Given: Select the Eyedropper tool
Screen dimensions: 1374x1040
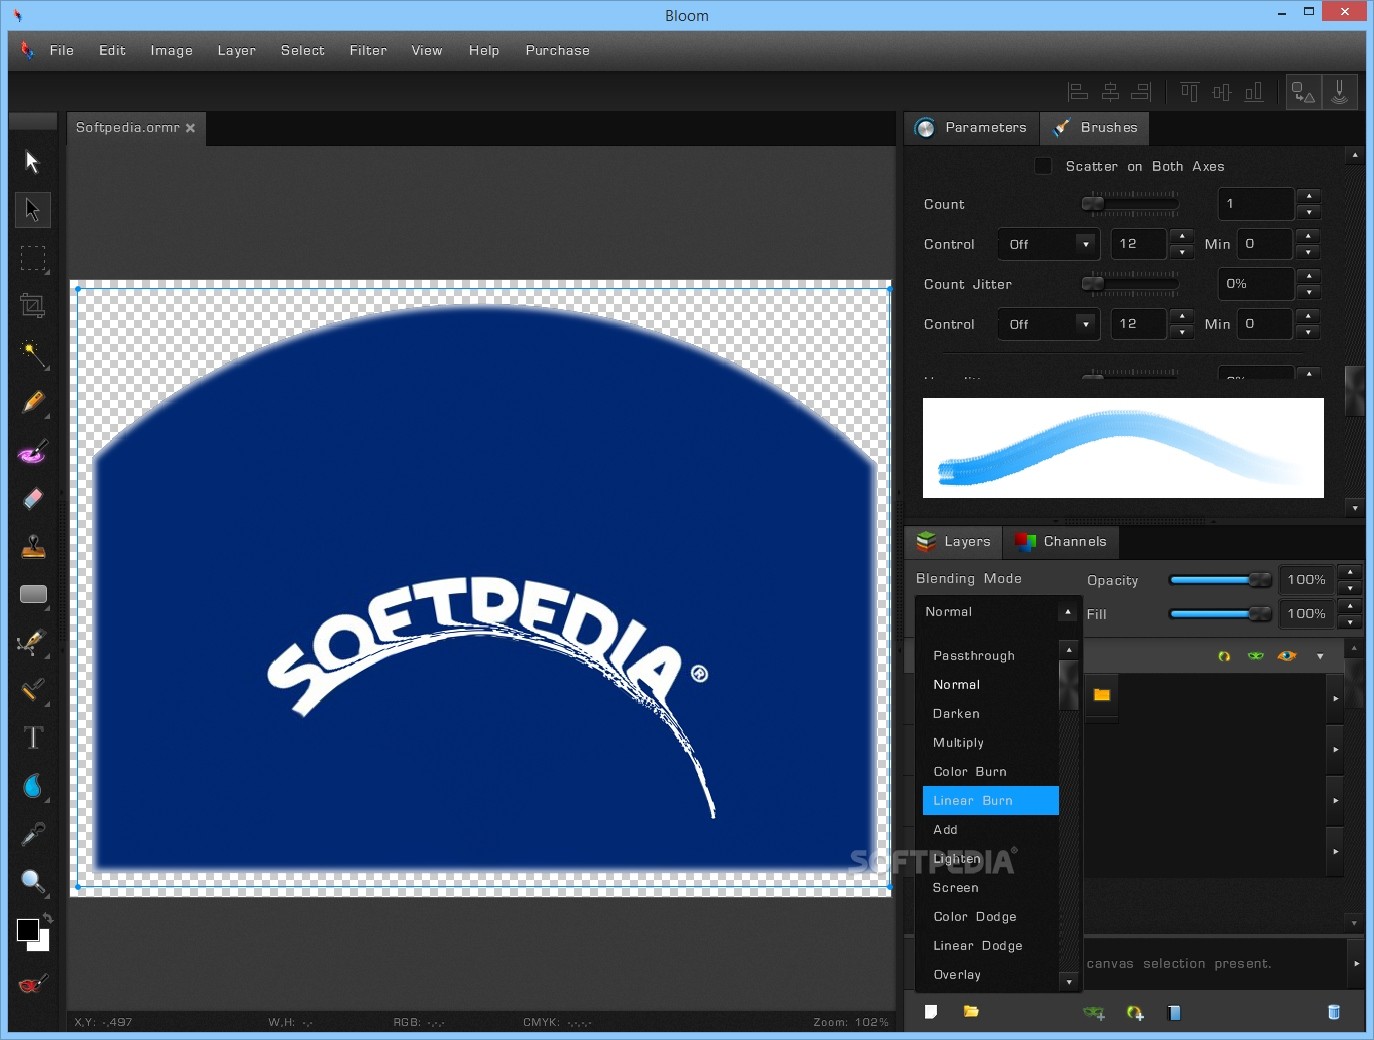Looking at the screenshot, I should point(32,834).
